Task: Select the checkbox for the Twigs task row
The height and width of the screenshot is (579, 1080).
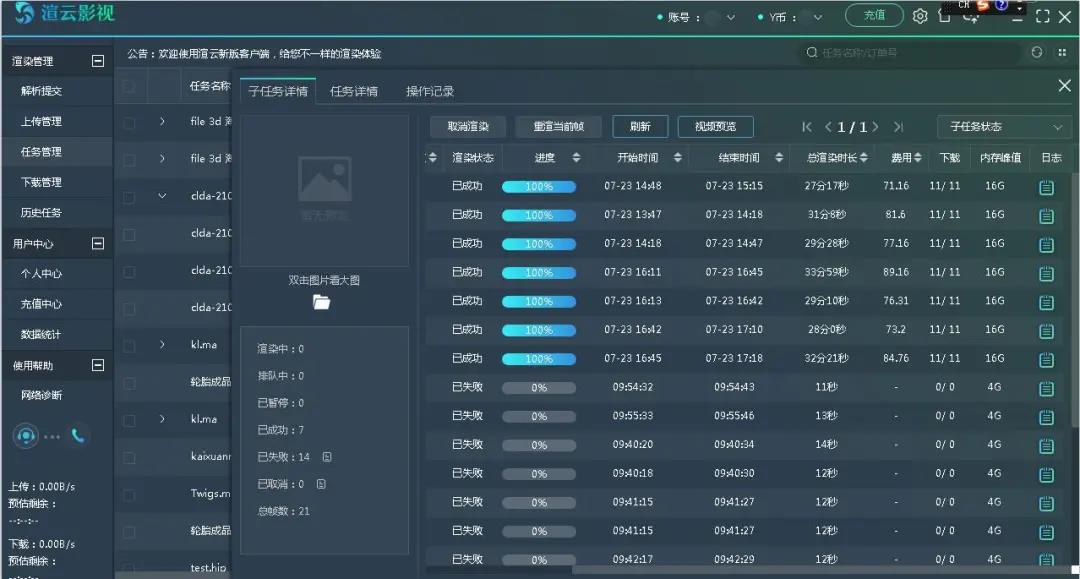Action: pyautogui.click(x=129, y=494)
